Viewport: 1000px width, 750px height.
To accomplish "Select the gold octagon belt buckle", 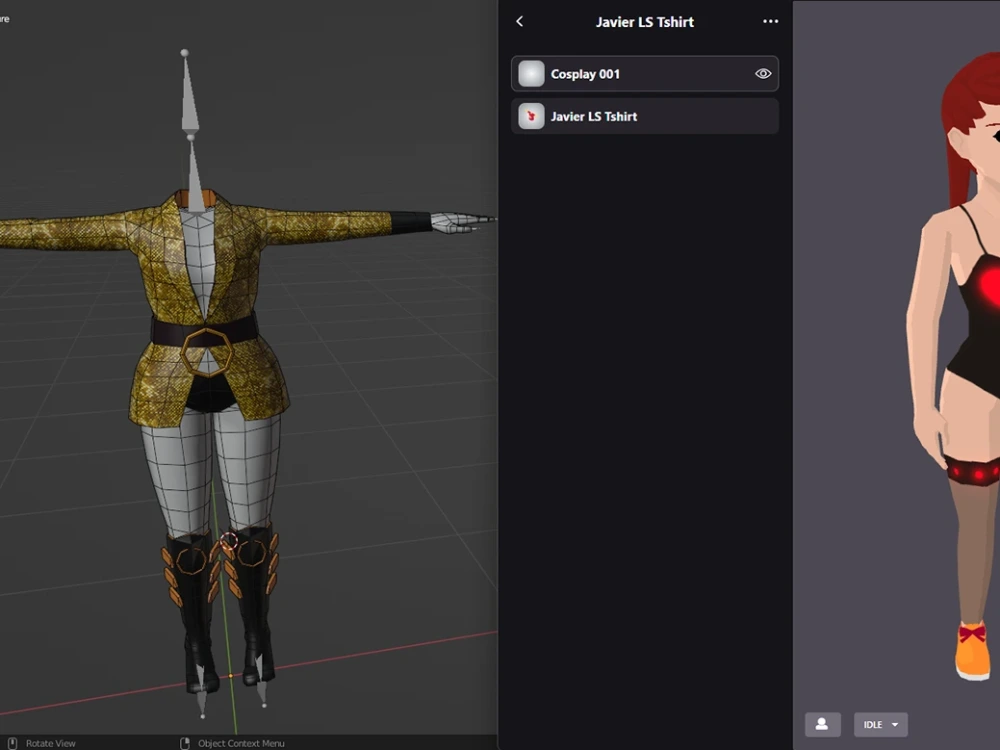I will pyautogui.click(x=207, y=352).
